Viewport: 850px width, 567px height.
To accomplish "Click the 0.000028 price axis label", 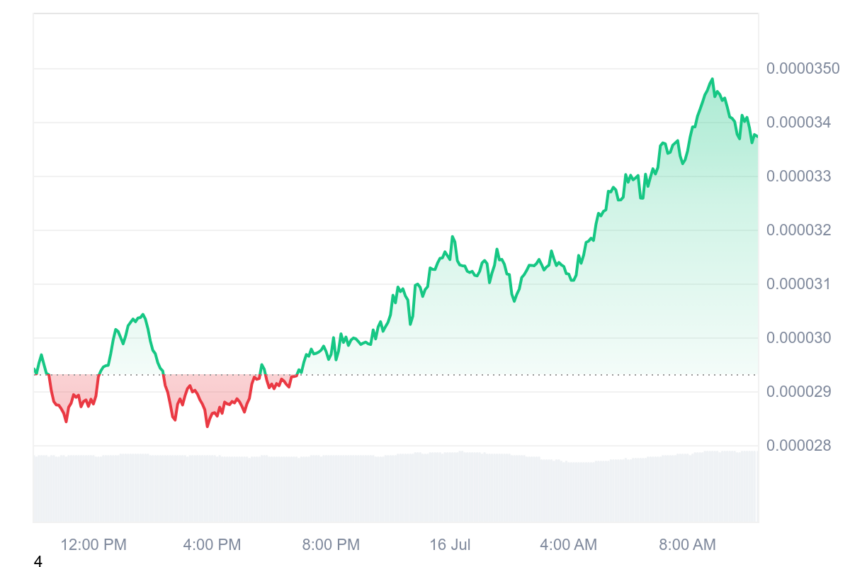I will [x=799, y=446].
